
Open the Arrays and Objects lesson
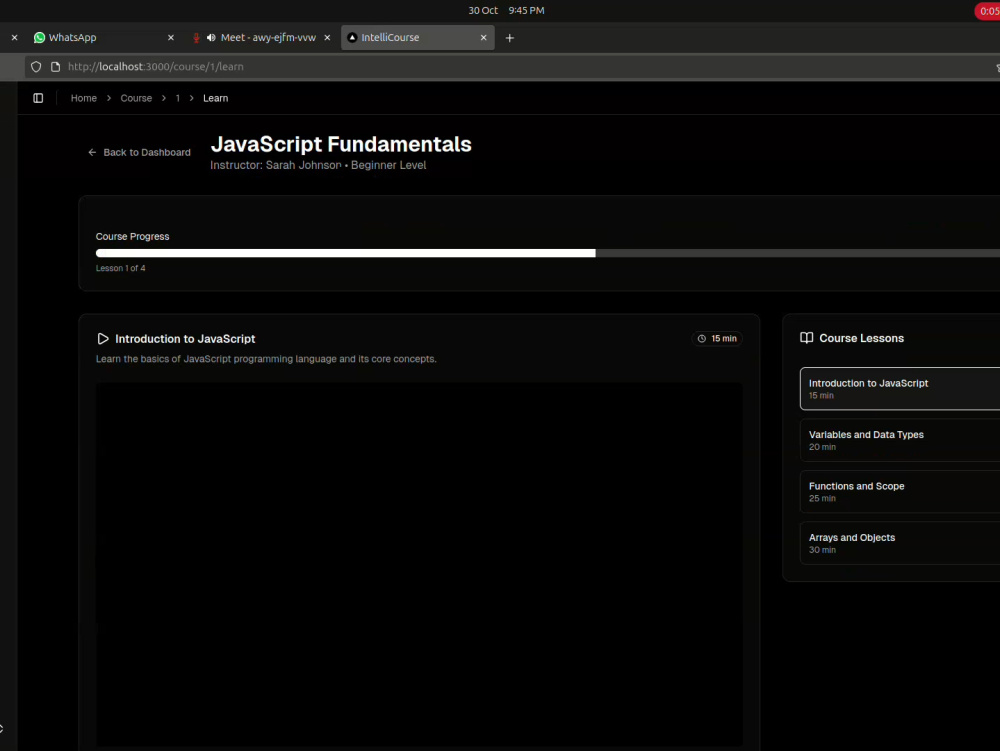(900, 543)
